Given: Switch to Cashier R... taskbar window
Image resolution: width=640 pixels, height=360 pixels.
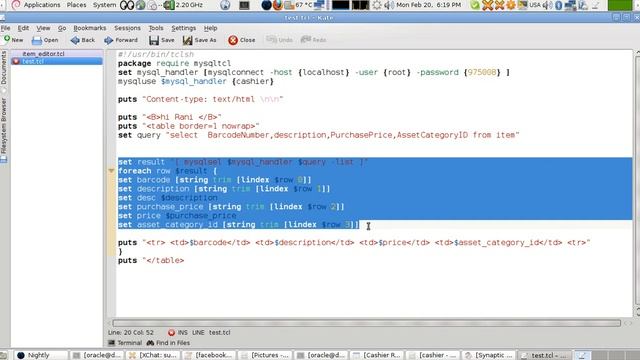Looking at the screenshot, I should tap(376, 355).
